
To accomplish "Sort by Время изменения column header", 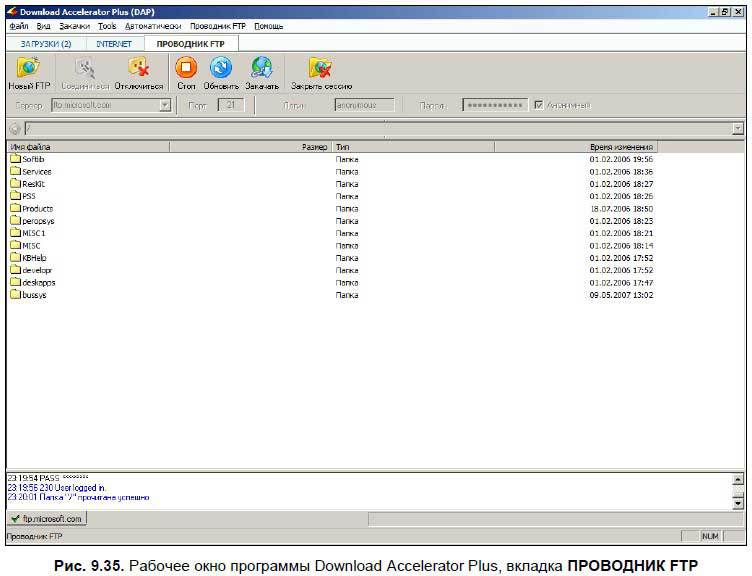I will (621, 147).
